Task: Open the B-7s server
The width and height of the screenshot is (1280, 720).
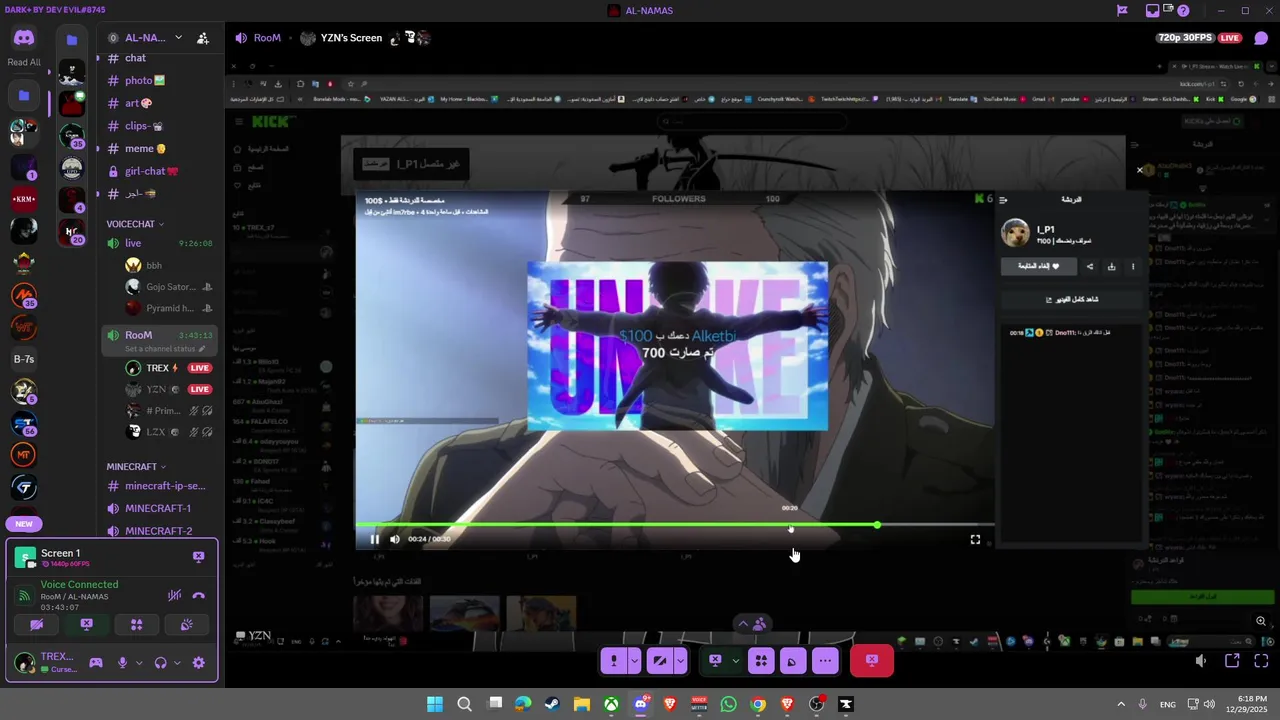Action: (x=24, y=359)
